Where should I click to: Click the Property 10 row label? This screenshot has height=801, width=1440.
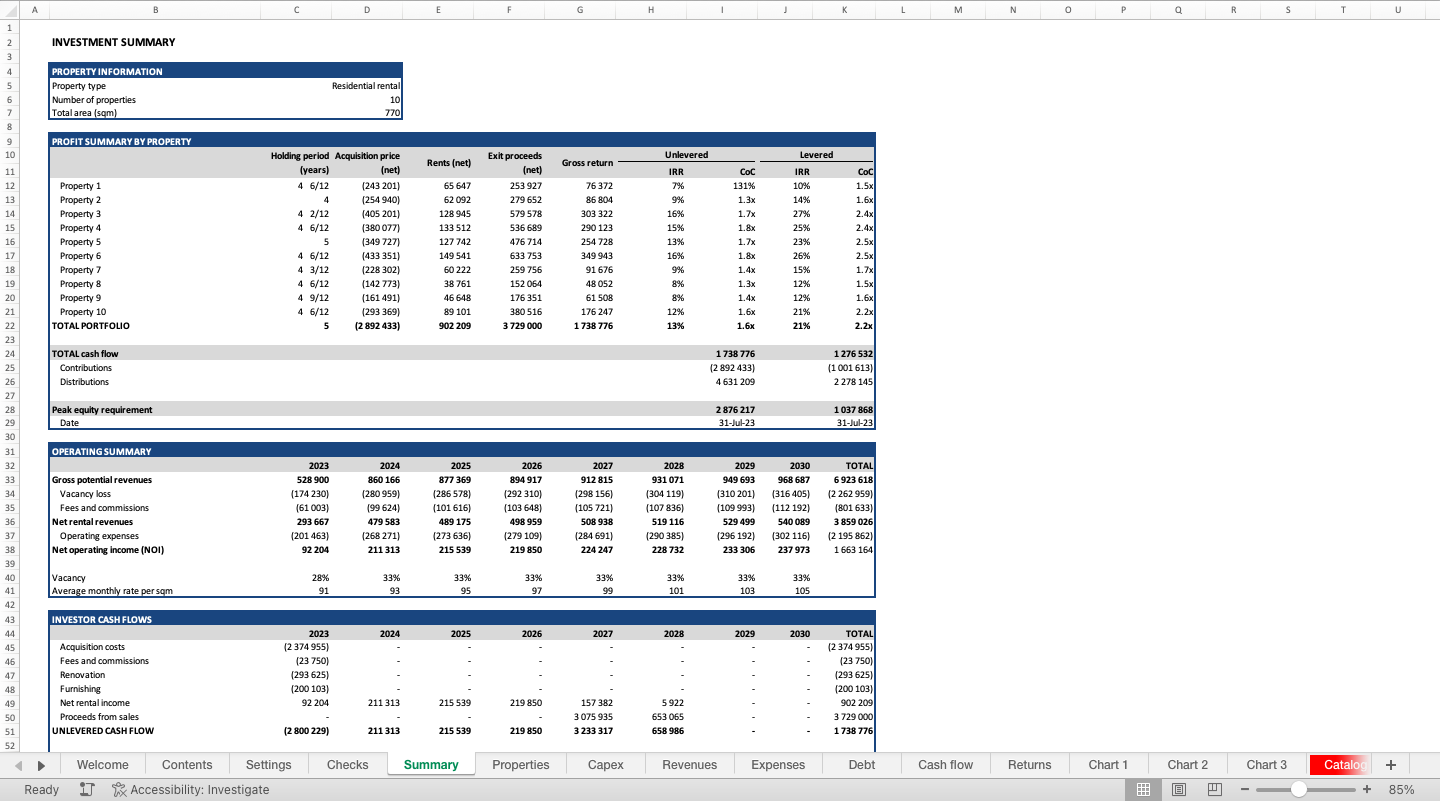tap(82, 312)
